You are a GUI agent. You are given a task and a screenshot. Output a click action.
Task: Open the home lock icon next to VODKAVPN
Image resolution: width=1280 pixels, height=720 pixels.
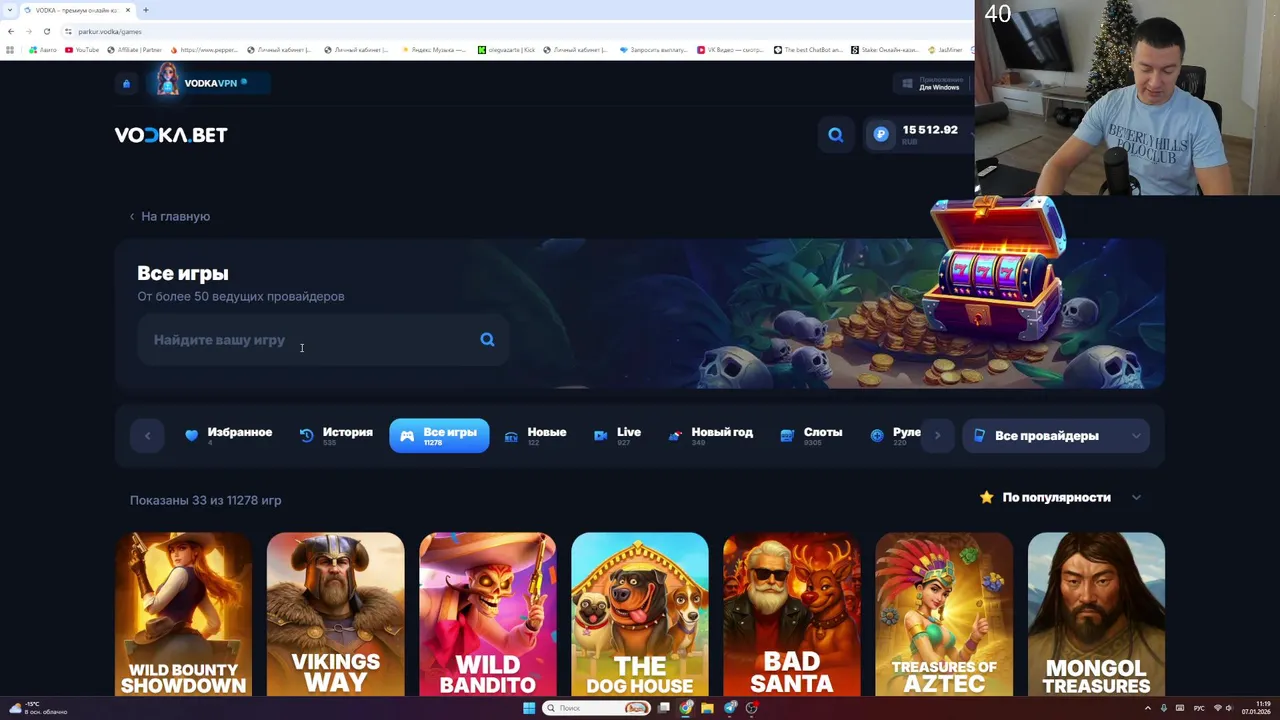(x=126, y=83)
